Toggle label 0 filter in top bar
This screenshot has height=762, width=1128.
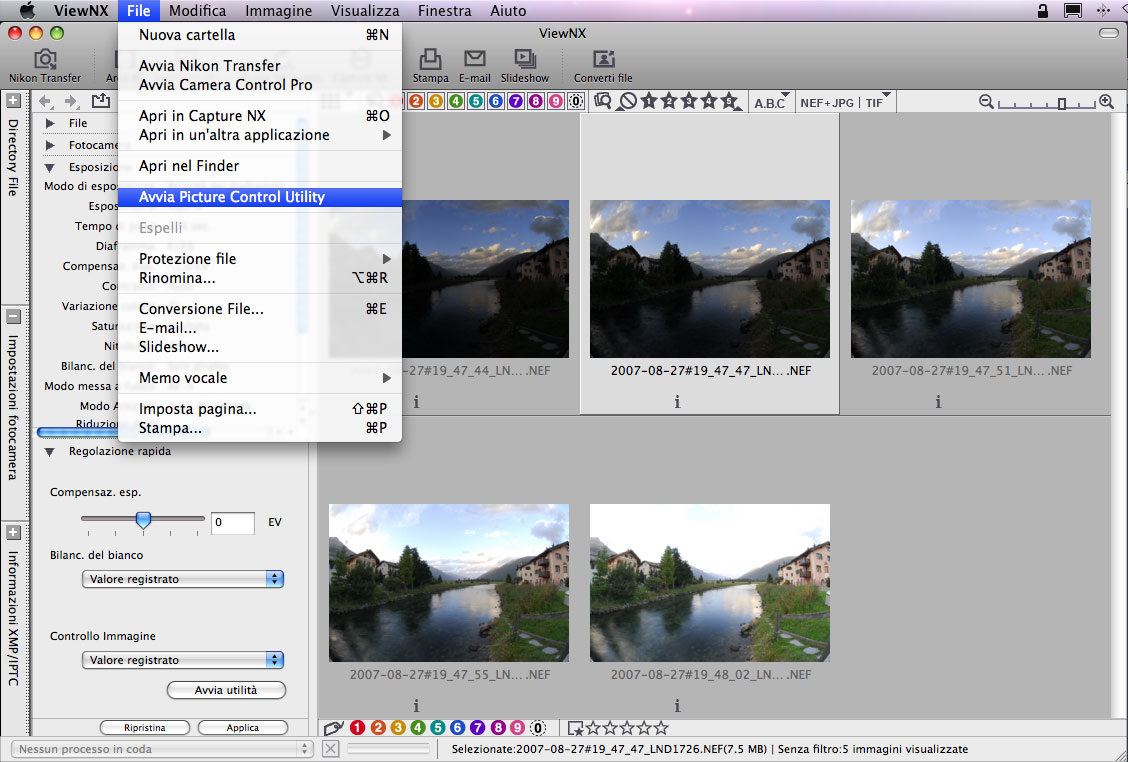576,101
